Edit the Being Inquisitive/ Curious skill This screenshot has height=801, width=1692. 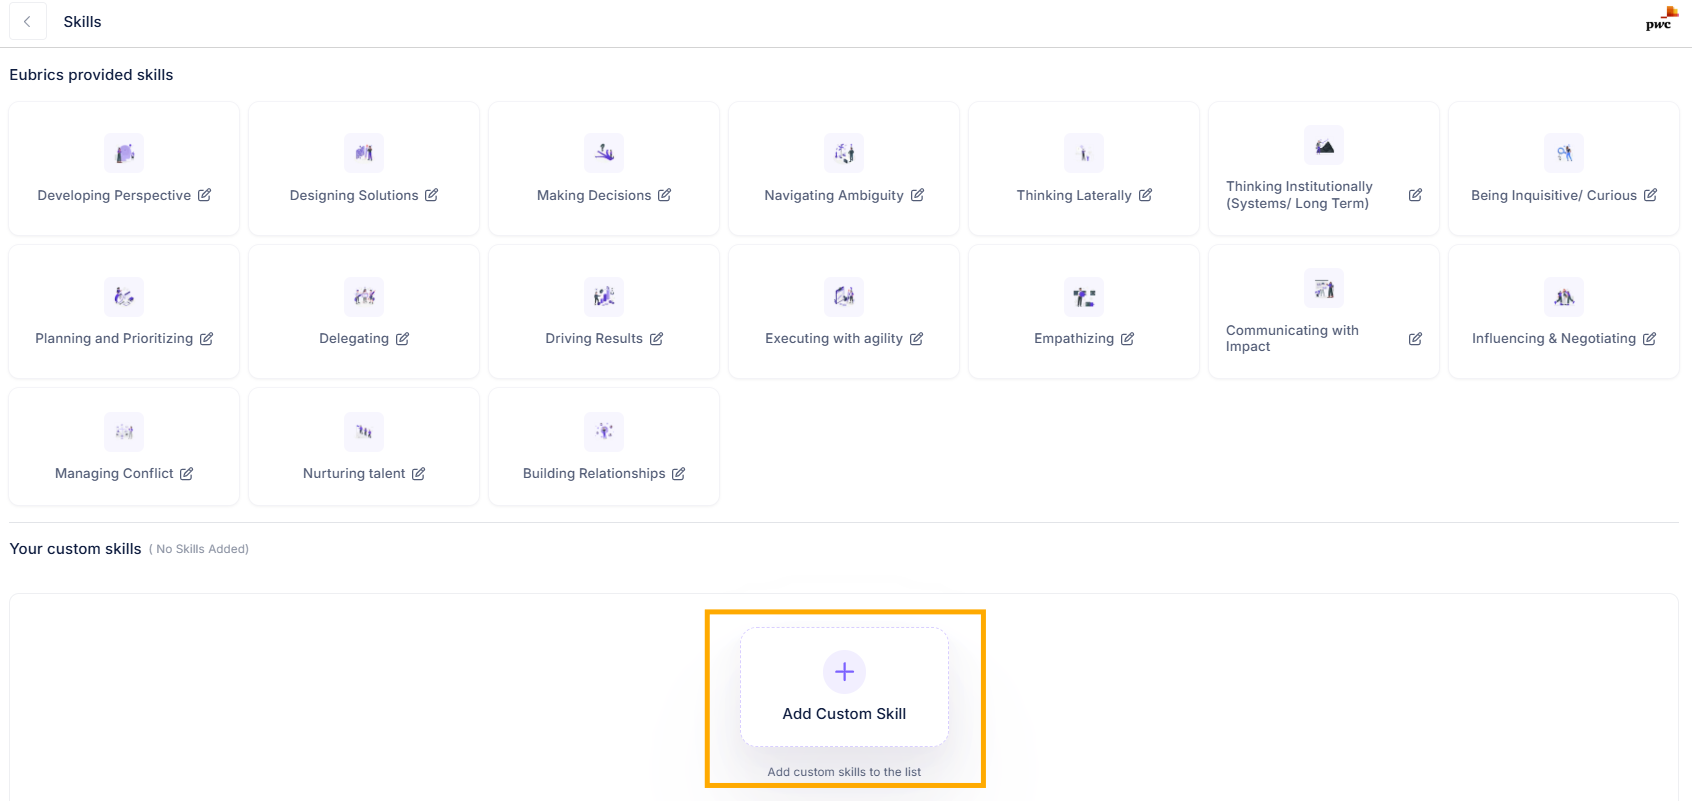click(x=1650, y=195)
